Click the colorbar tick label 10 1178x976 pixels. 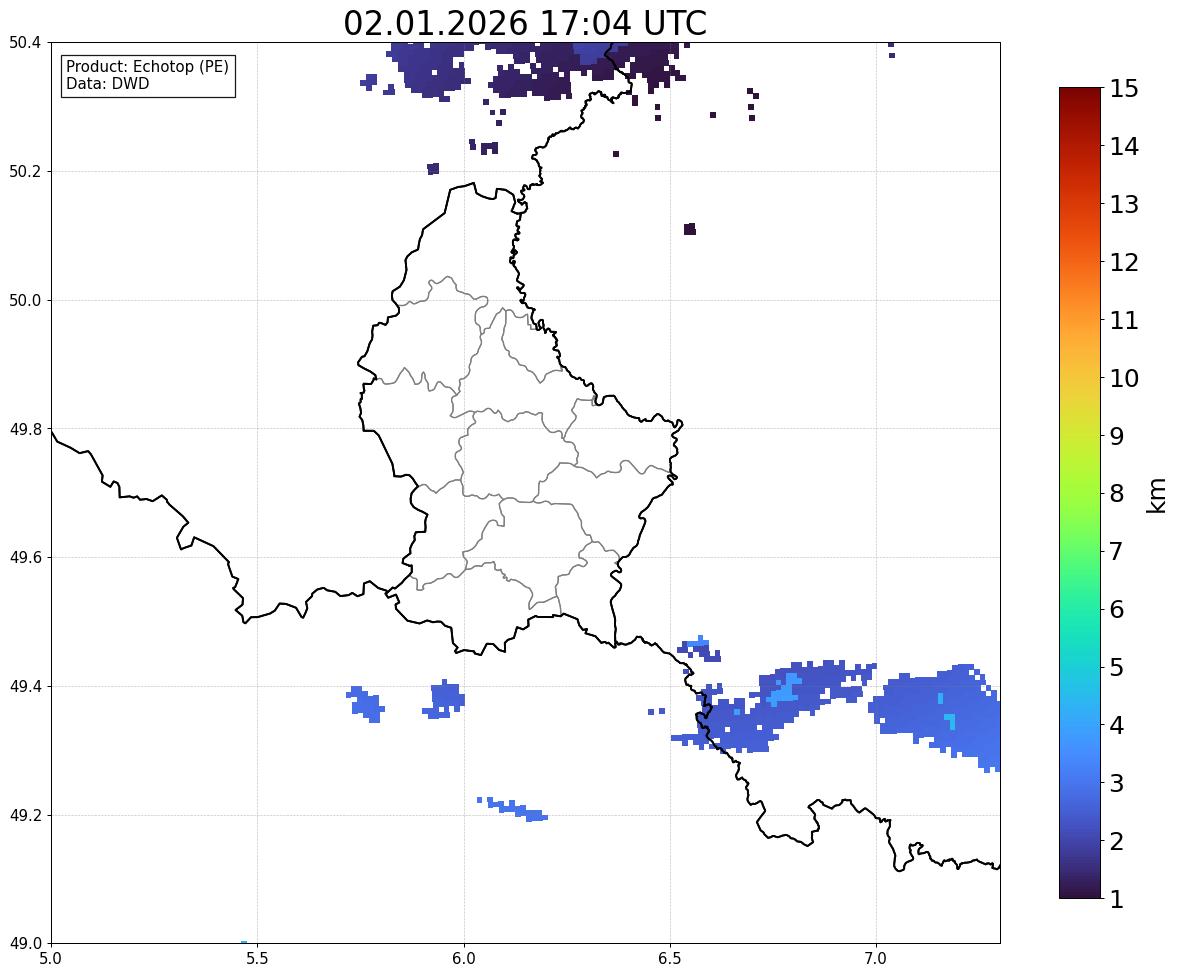[x=1124, y=378]
